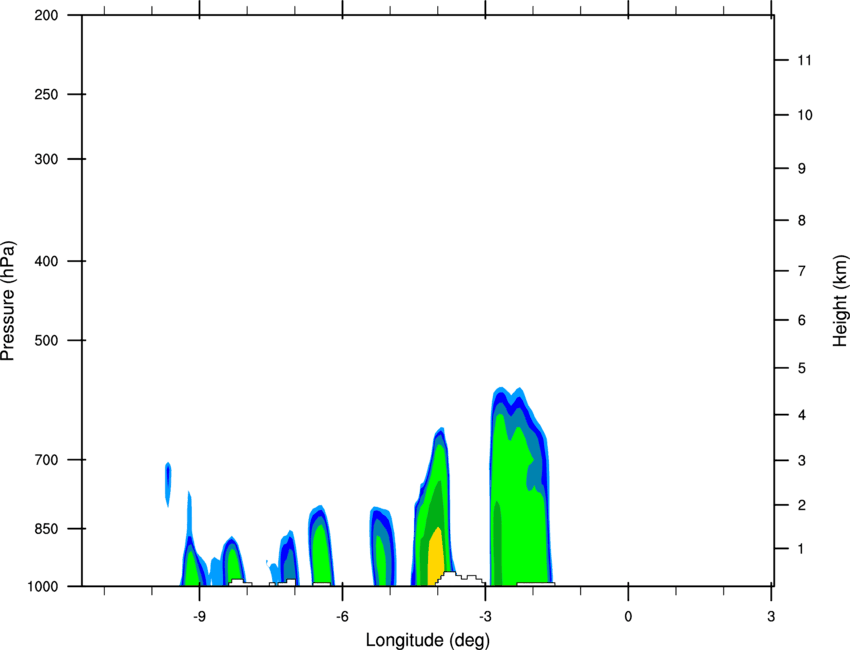This screenshot has height=650, width=850.
Task: Click pressure tick label 400
Action: pyautogui.click(x=46, y=261)
